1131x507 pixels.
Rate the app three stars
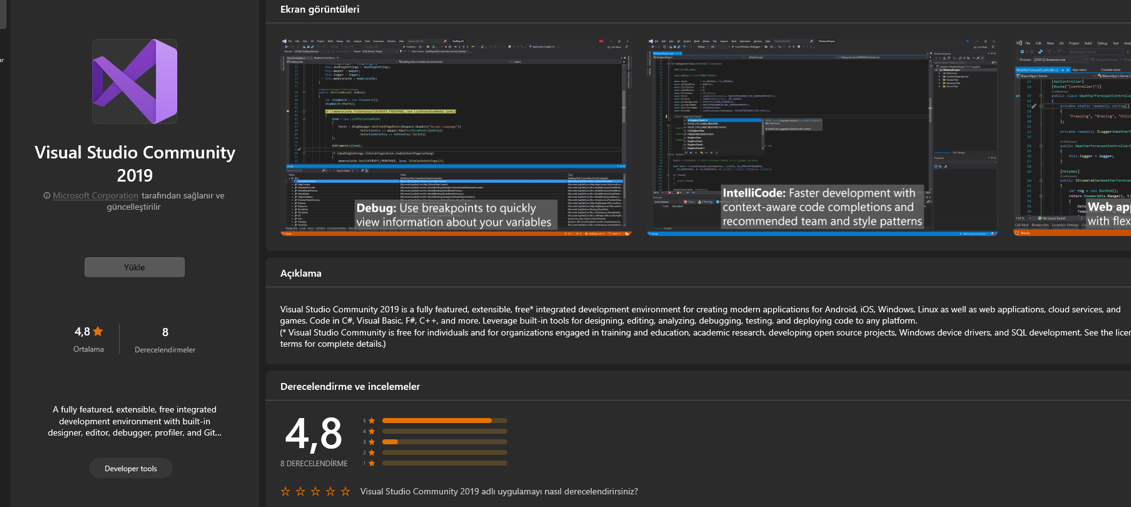(x=317, y=492)
